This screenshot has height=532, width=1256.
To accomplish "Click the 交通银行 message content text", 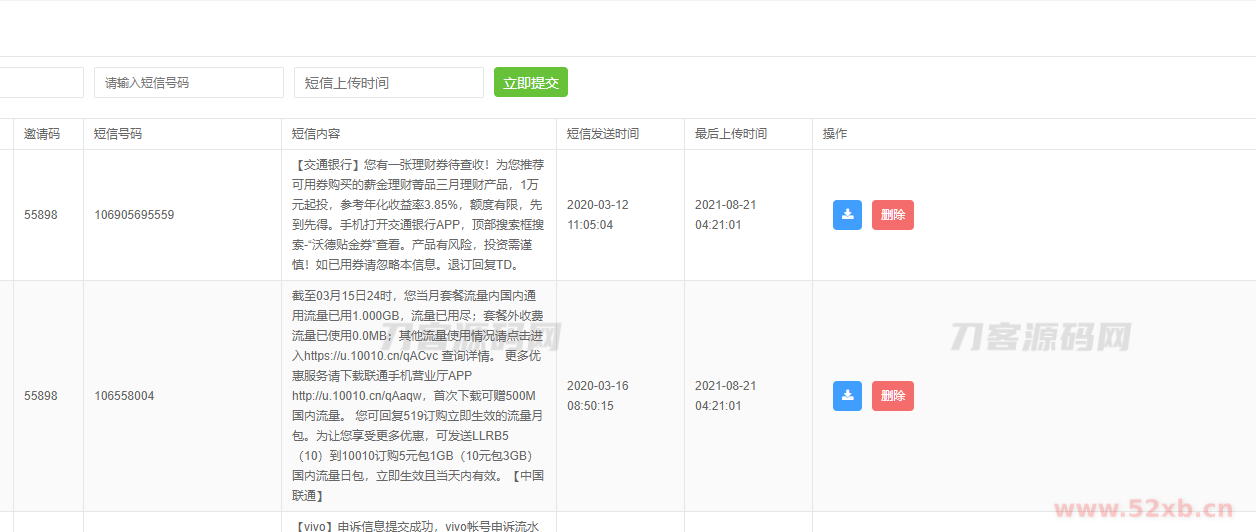I will (418, 215).
